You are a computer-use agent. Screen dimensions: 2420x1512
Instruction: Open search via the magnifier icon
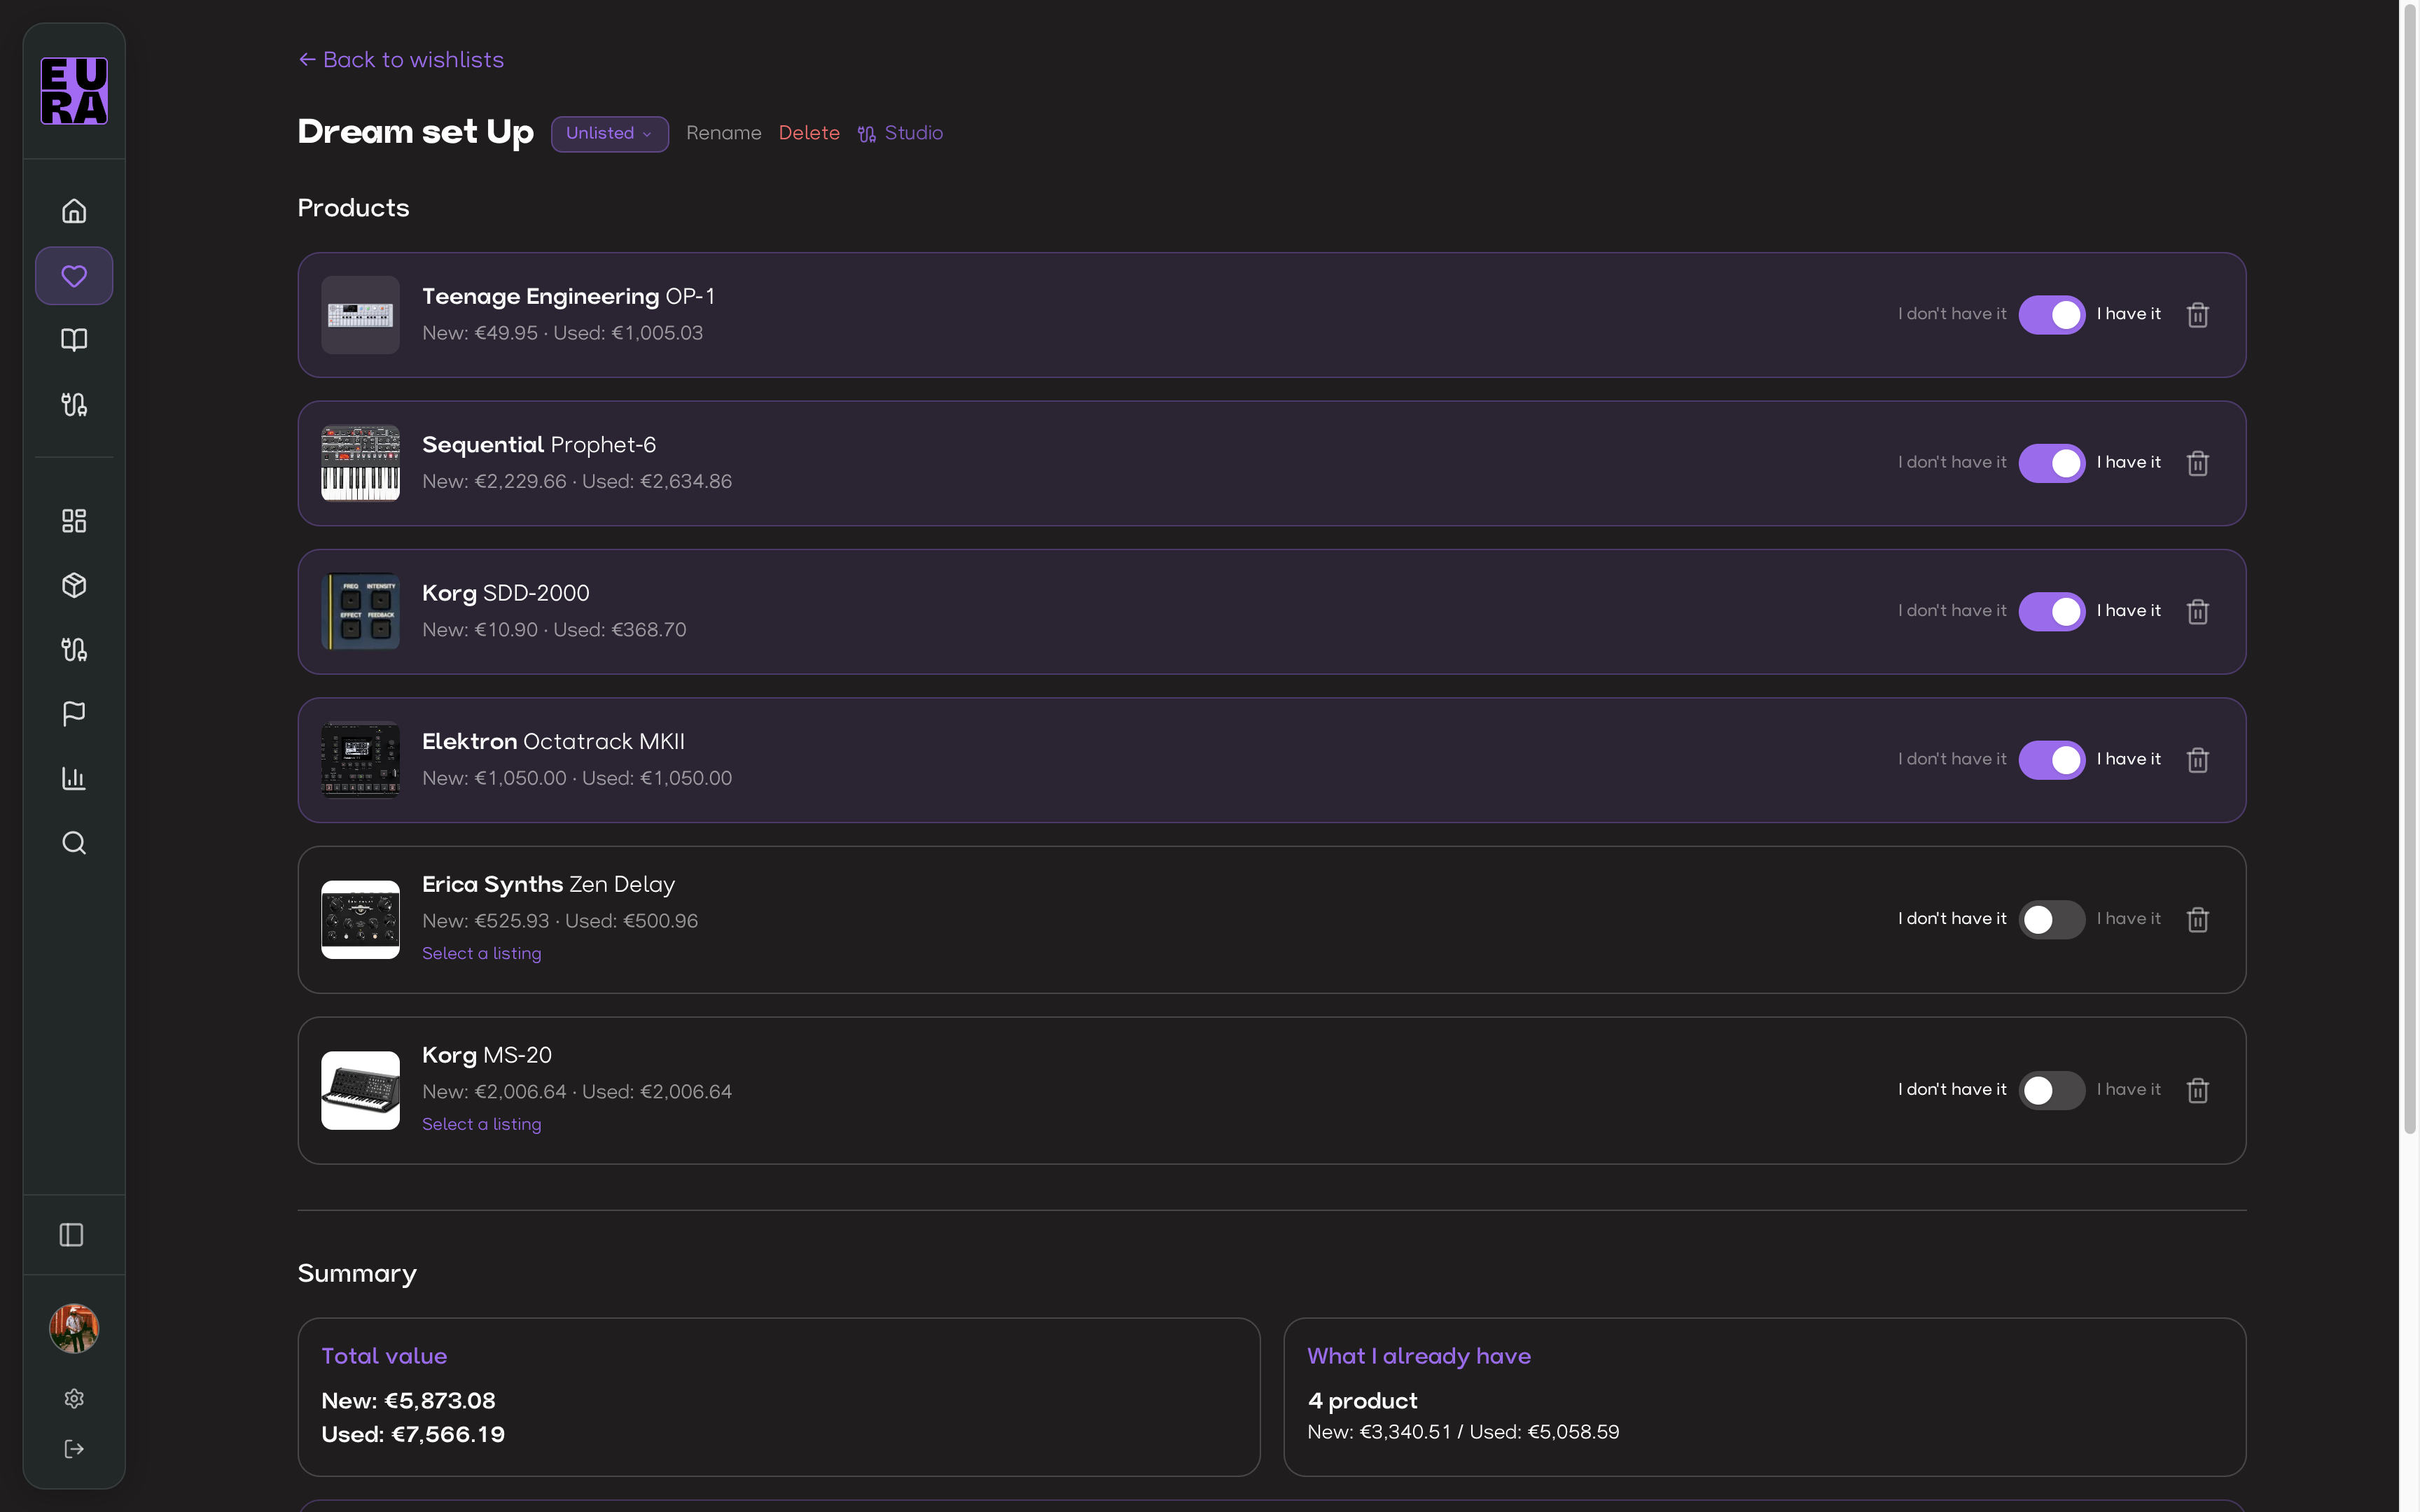click(74, 843)
